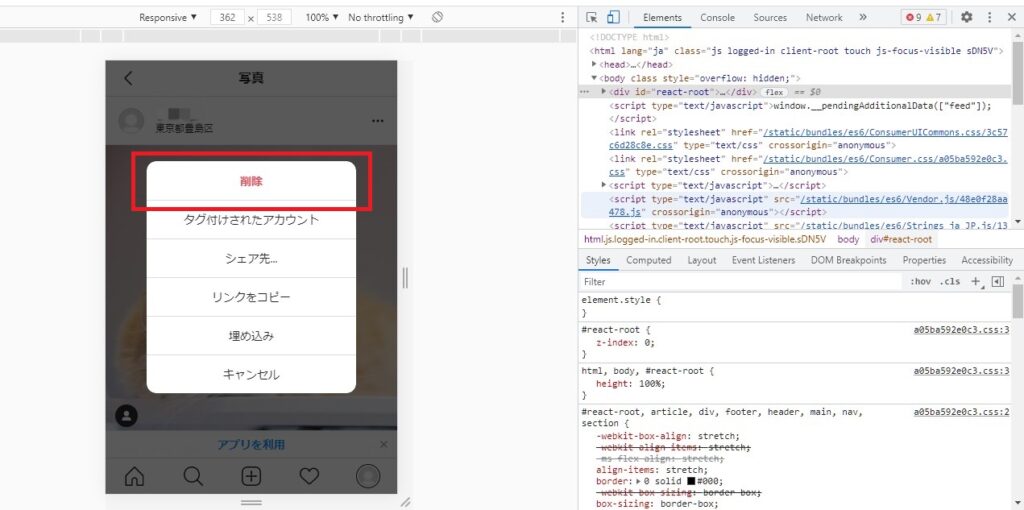Viewport: 1024px width, 510px height.
Task: Switch to the Computed pane tab
Action: pos(648,260)
